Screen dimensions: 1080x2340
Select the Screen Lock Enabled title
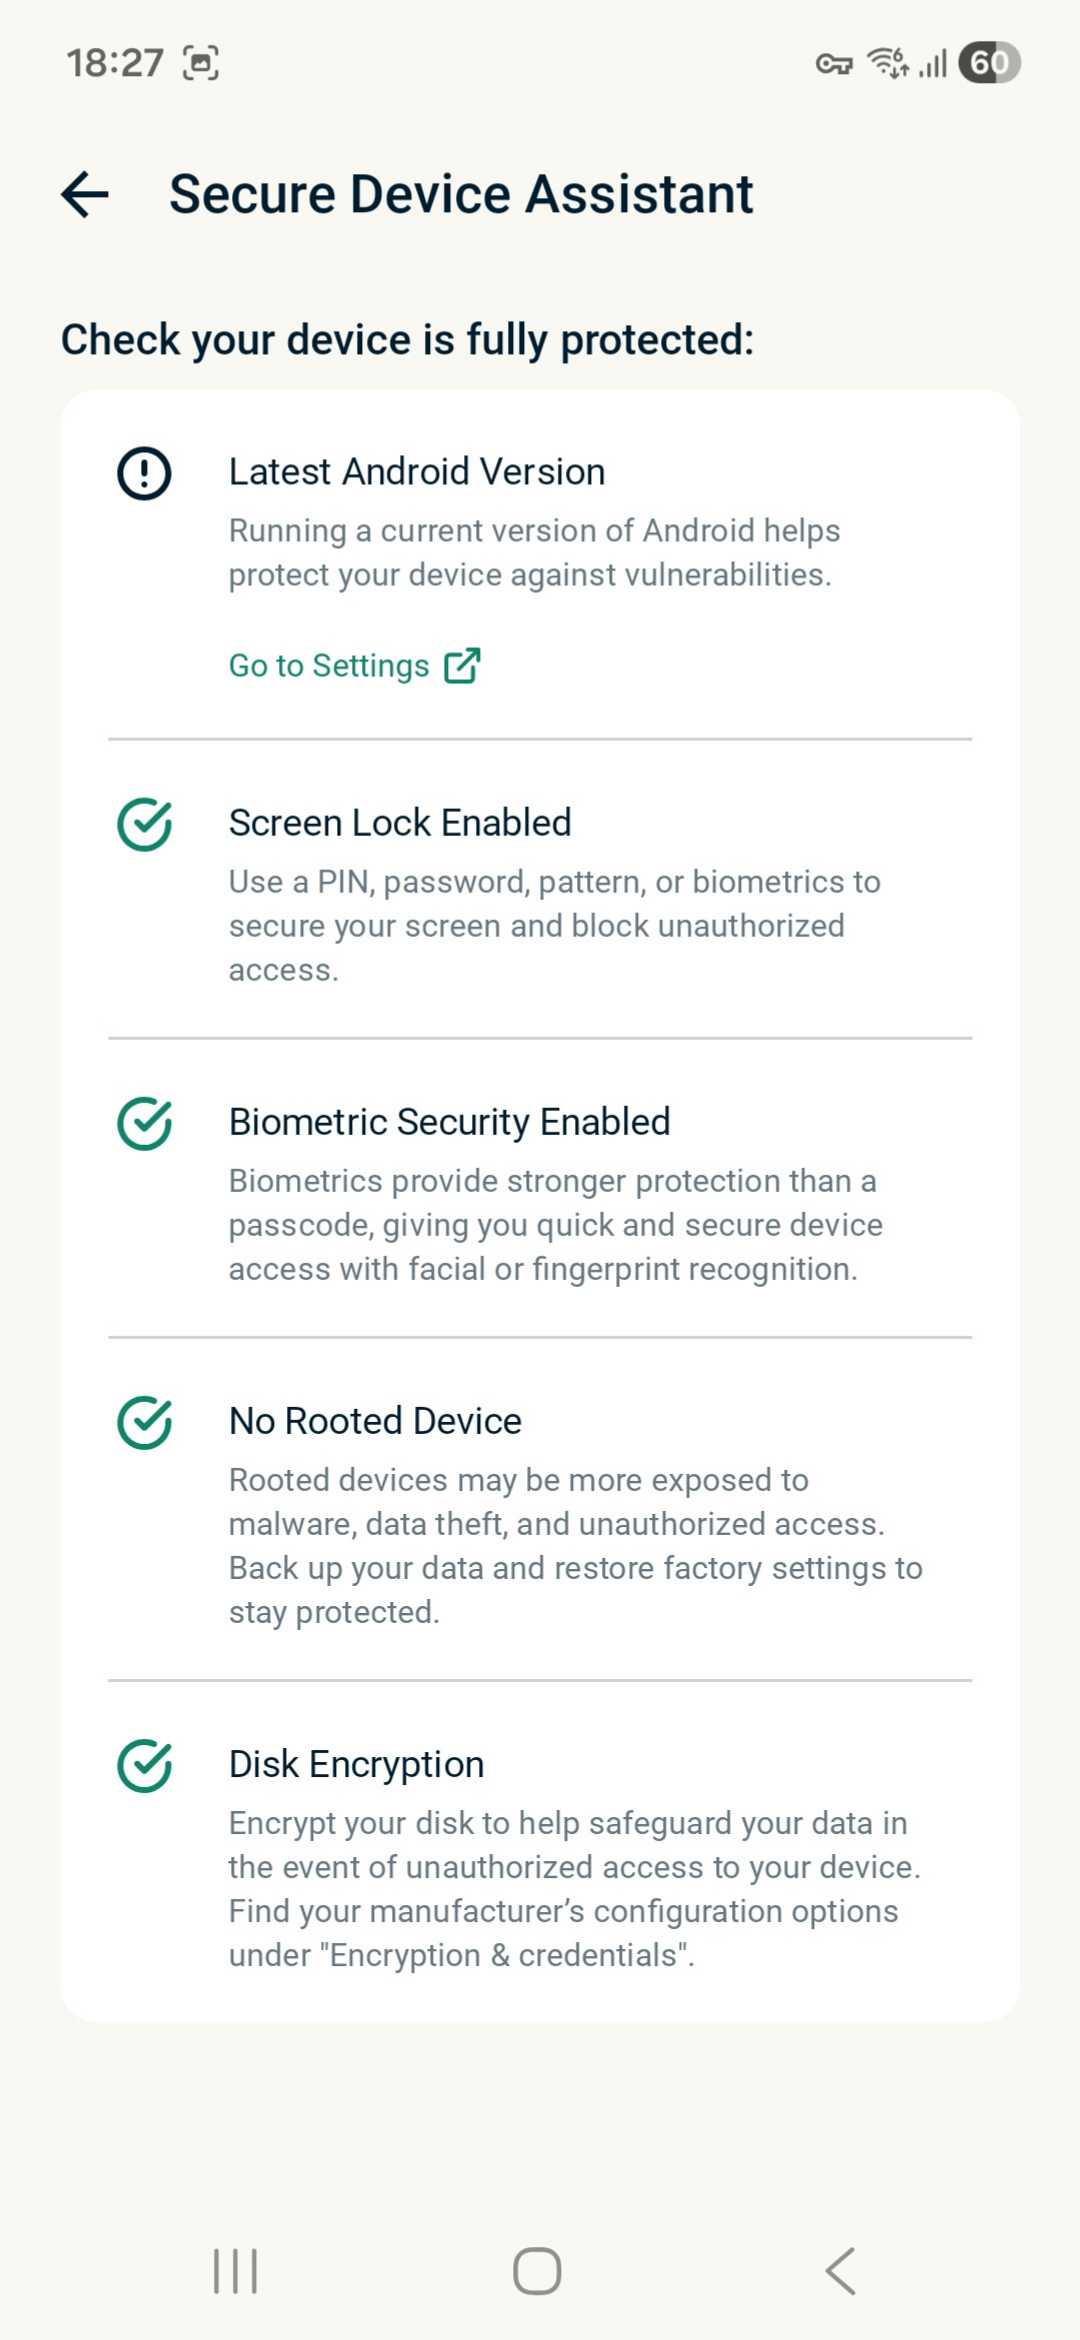coord(400,823)
